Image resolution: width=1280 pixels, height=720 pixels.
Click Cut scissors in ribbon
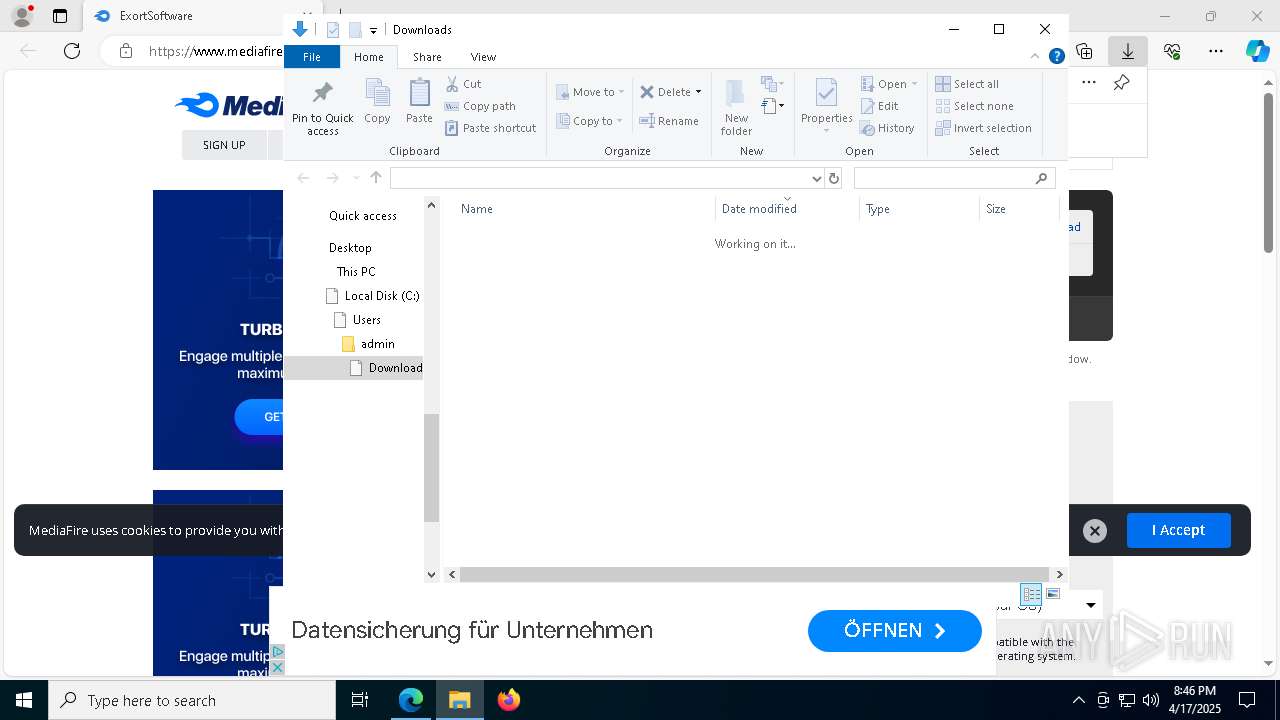coord(463,84)
